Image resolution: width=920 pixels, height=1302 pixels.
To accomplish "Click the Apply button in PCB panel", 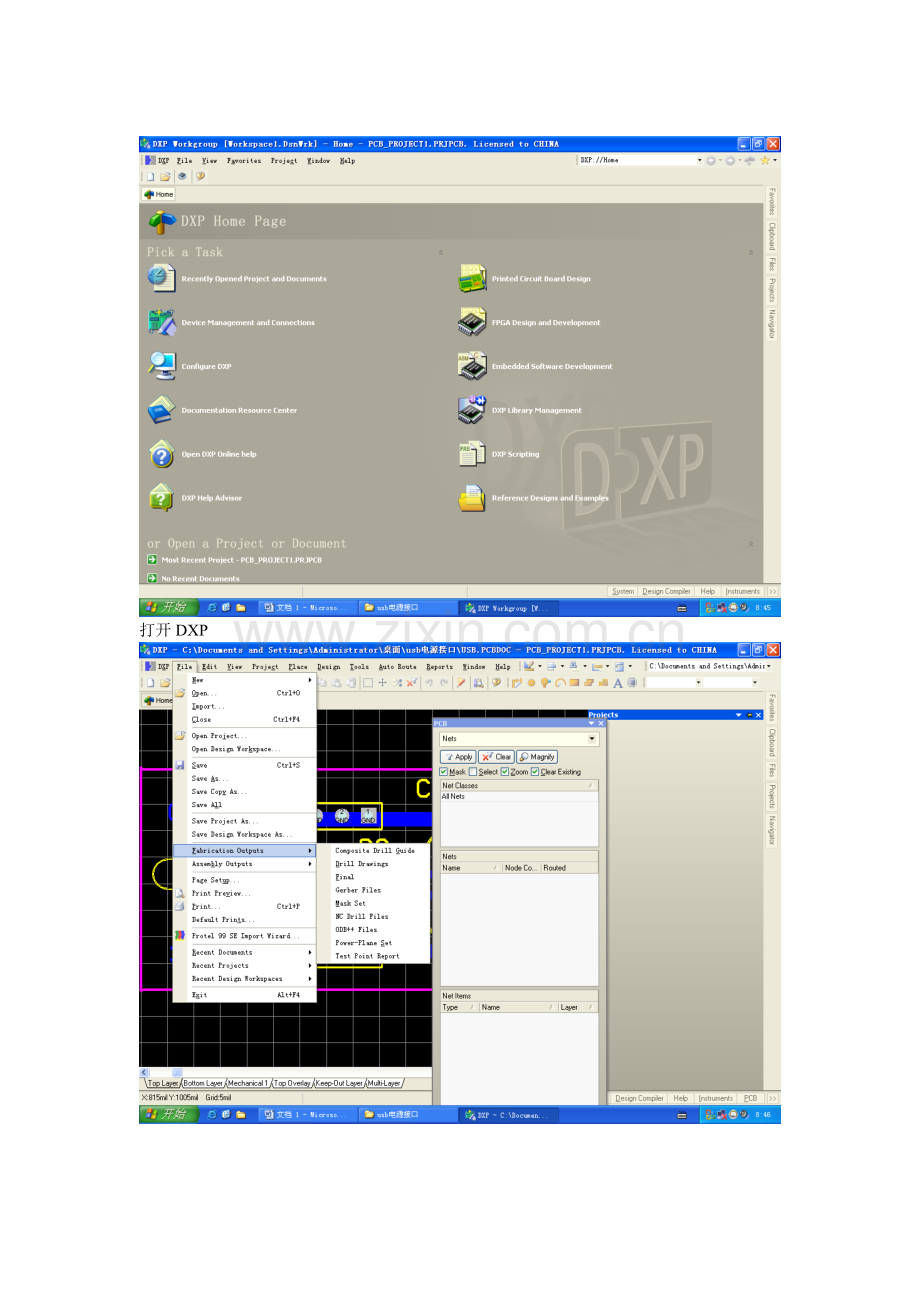I will [x=459, y=757].
